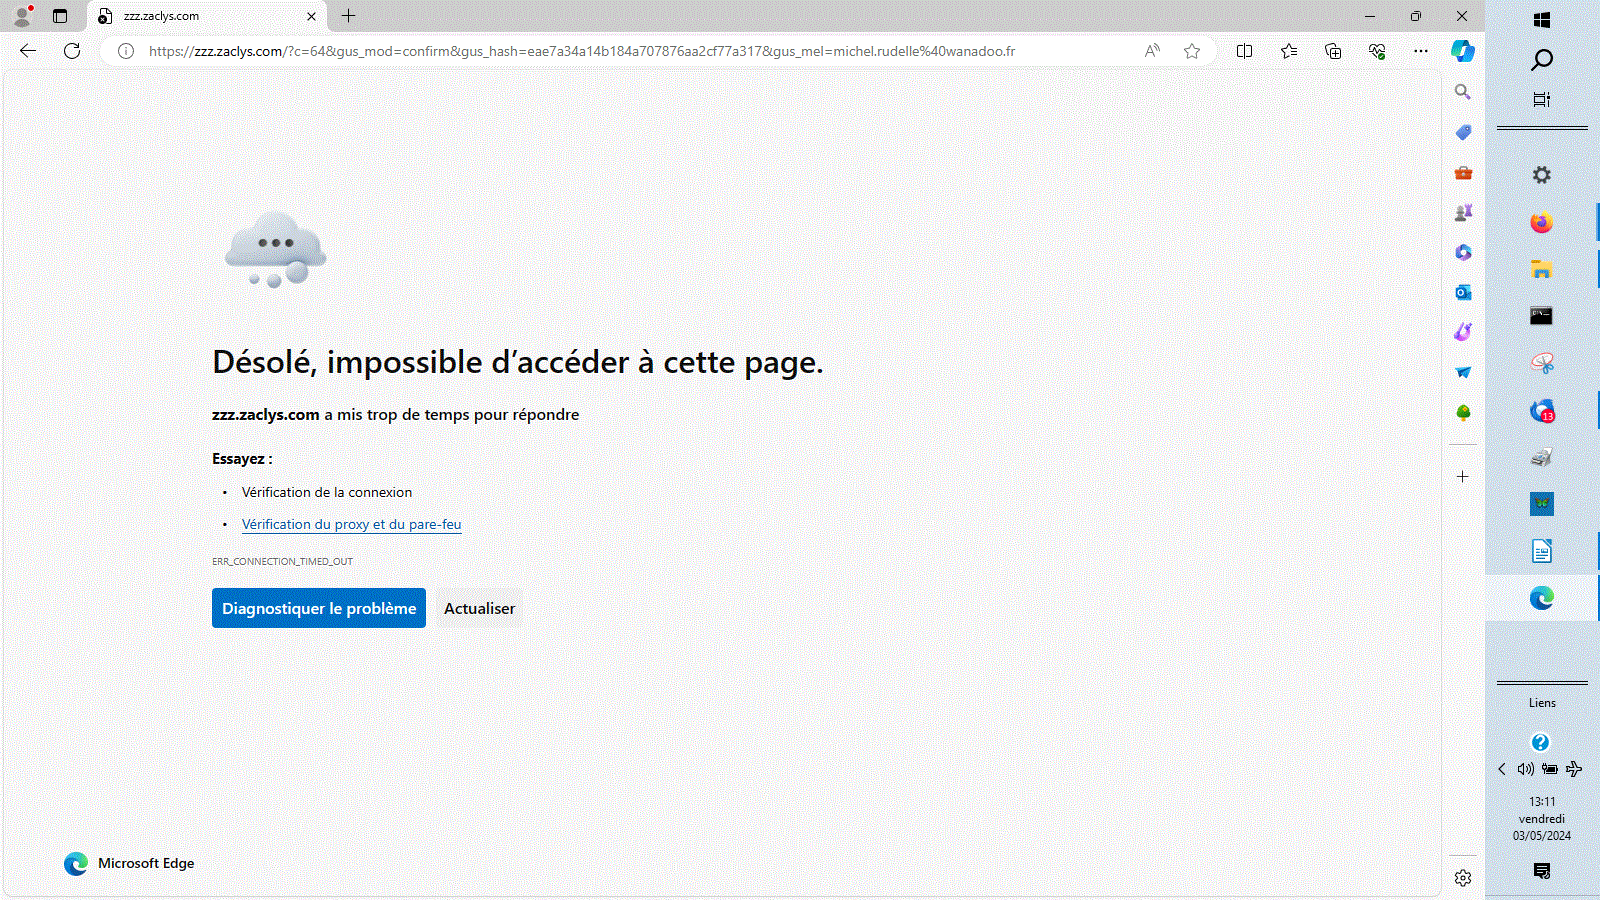Customize sidebar with plus button
The height and width of the screenshot is (900, 1600).
pyautogui.click(x=1463, y=477)
